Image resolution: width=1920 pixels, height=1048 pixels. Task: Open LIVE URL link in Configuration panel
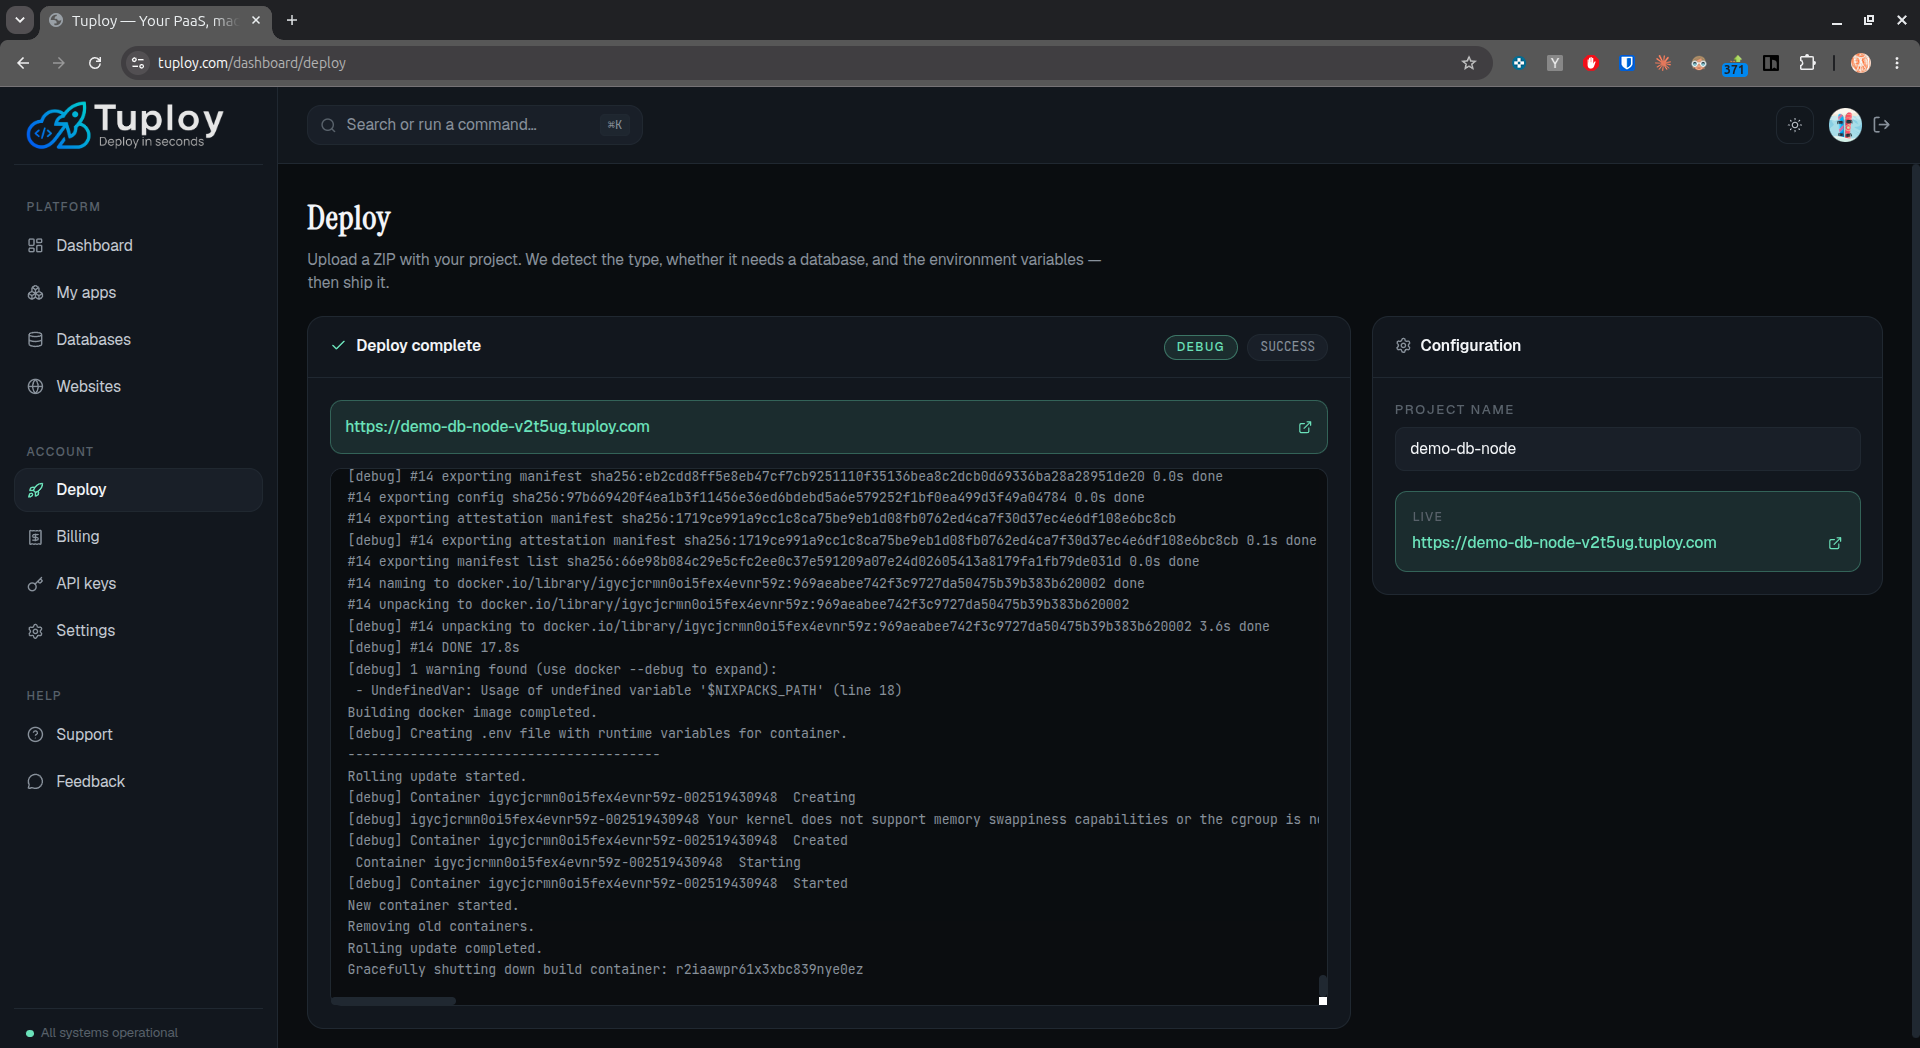(x=1564, y=543)
